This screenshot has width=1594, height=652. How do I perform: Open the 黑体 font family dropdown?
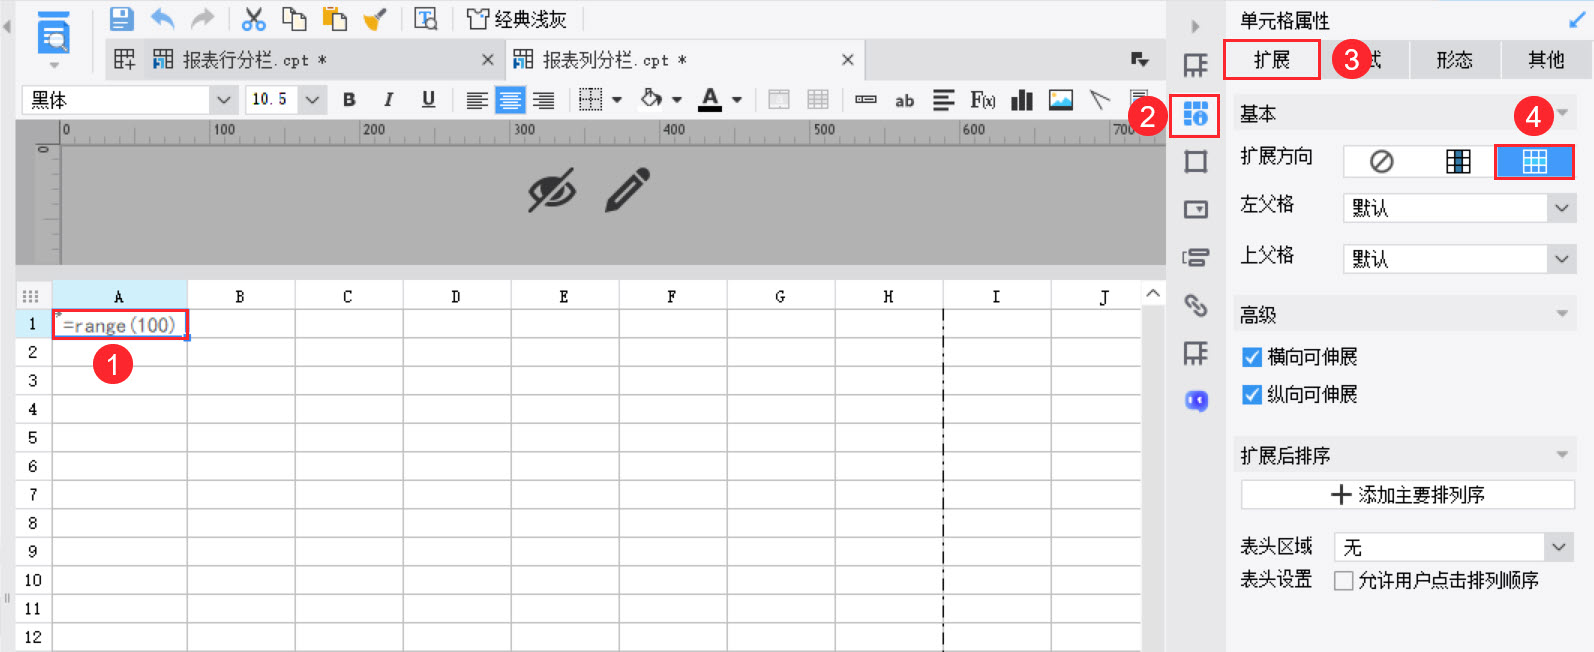[223, 100]
